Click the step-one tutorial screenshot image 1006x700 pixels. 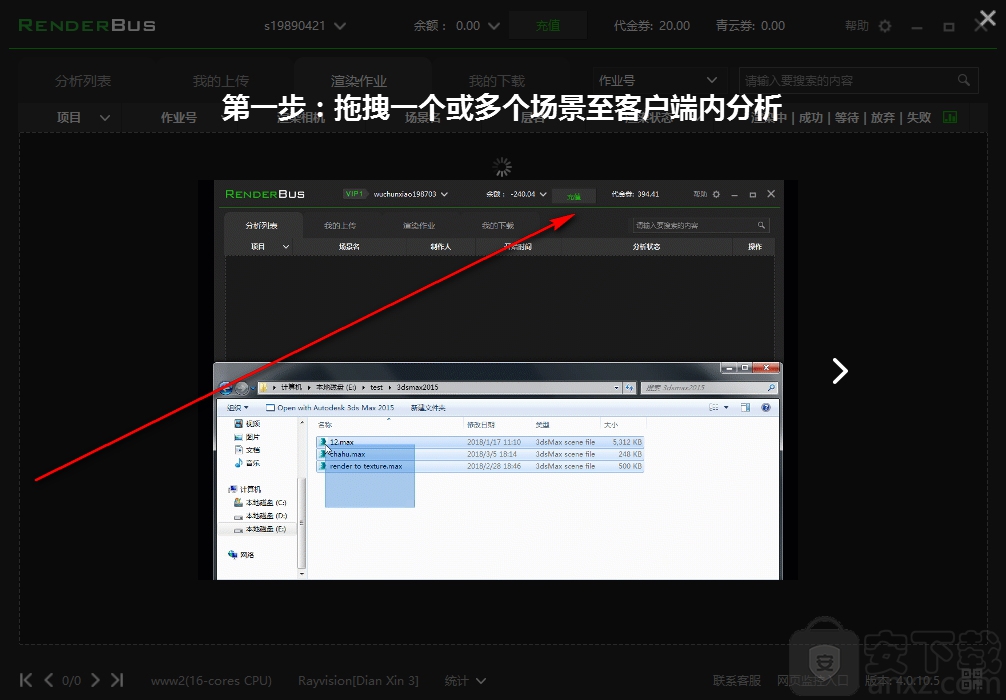[498, 380]
